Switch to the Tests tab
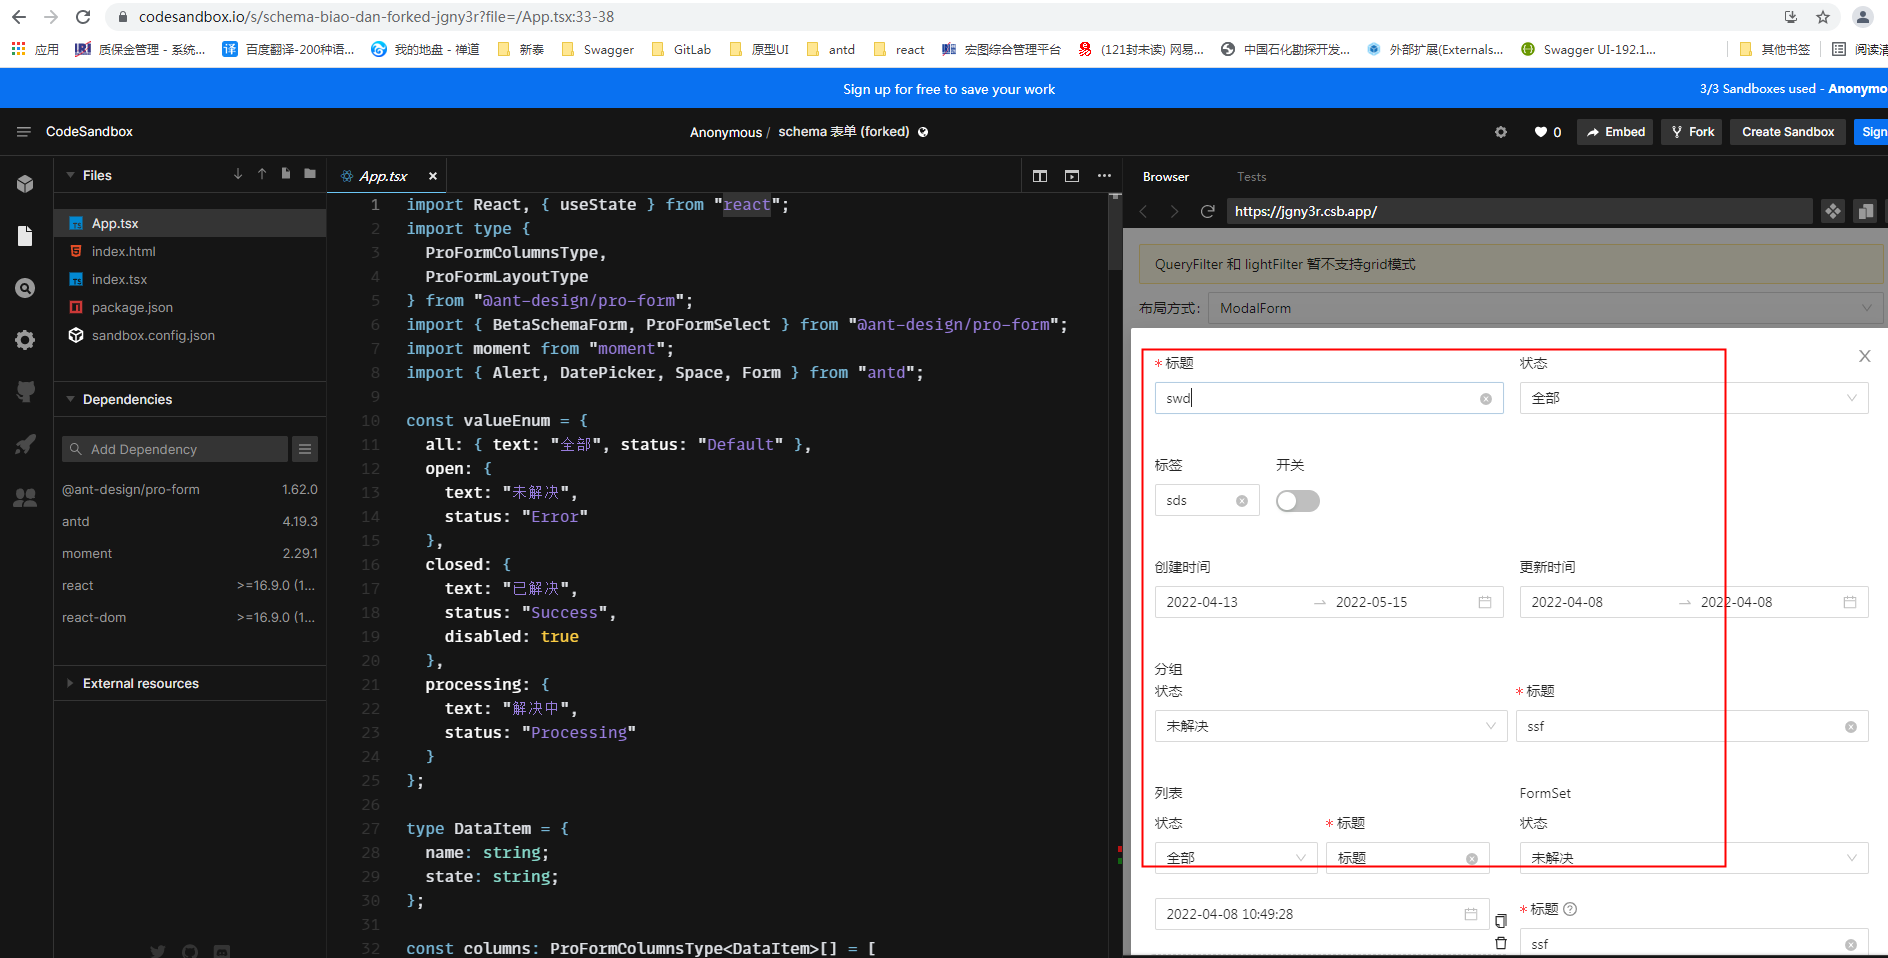The width and height of the screenshot is (1888, 958). pyautogui.click(x=1251, y=176)
